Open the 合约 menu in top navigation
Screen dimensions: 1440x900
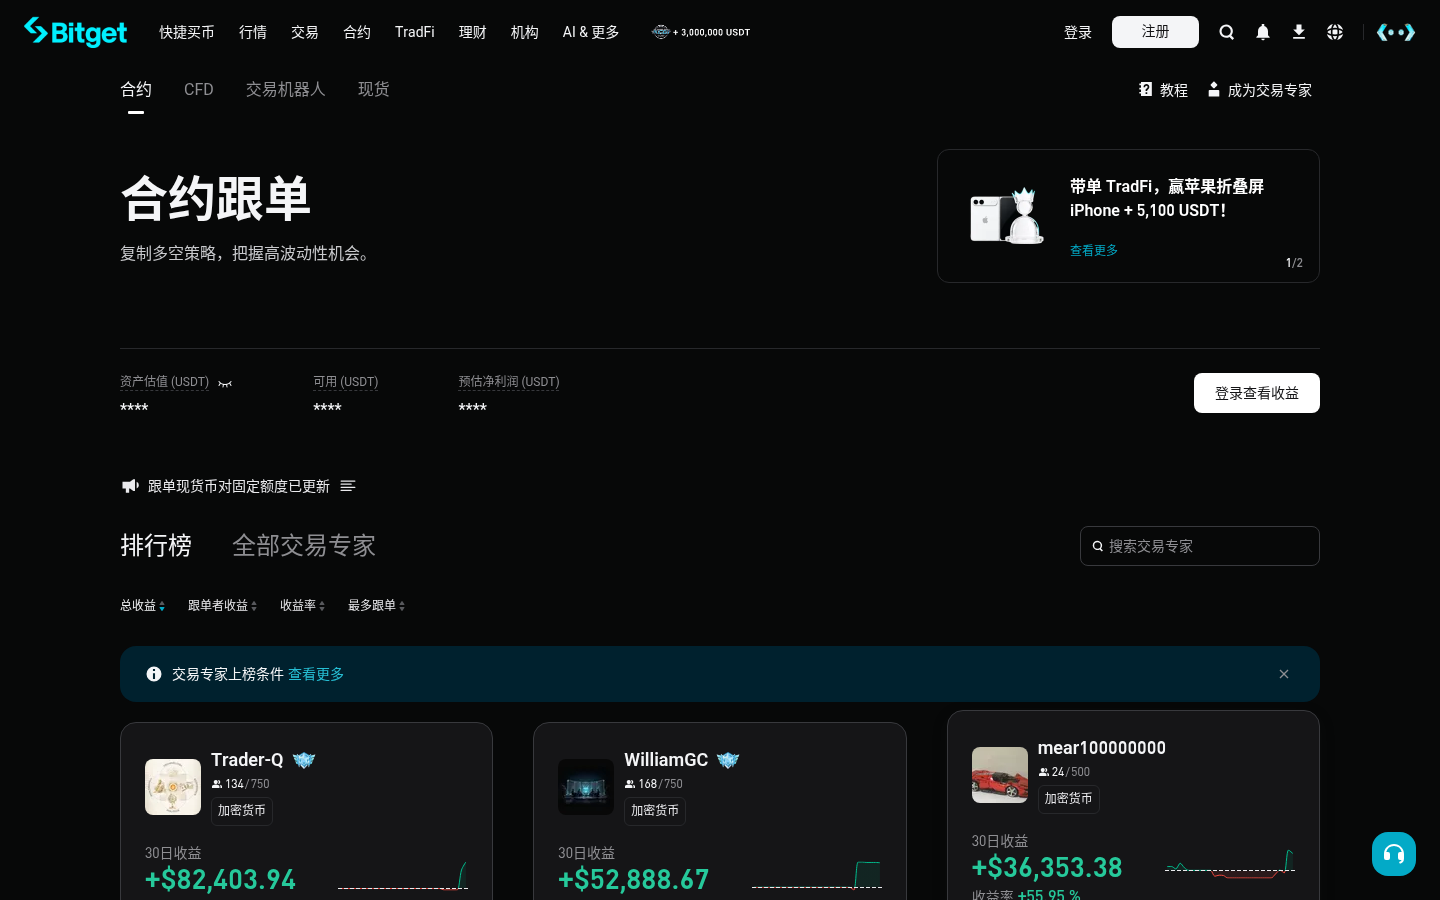coord(357,32)
